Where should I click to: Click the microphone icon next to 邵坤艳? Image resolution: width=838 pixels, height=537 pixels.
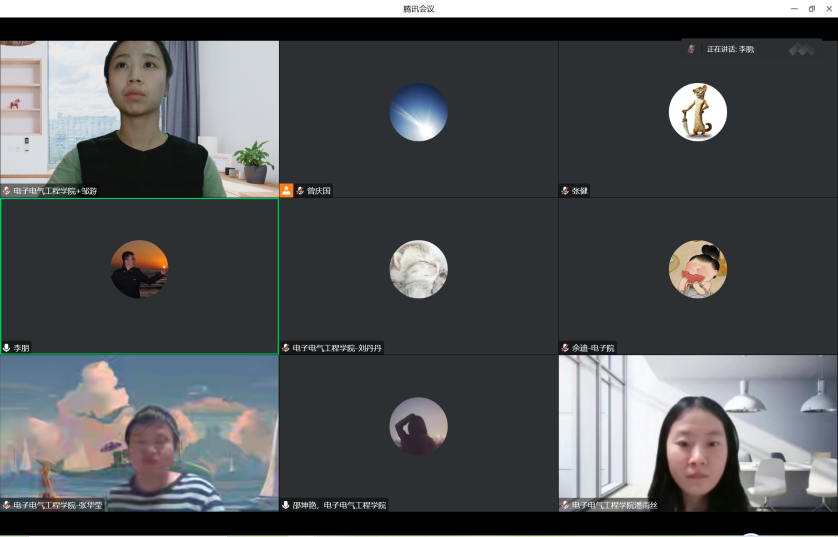pos(286,505)
